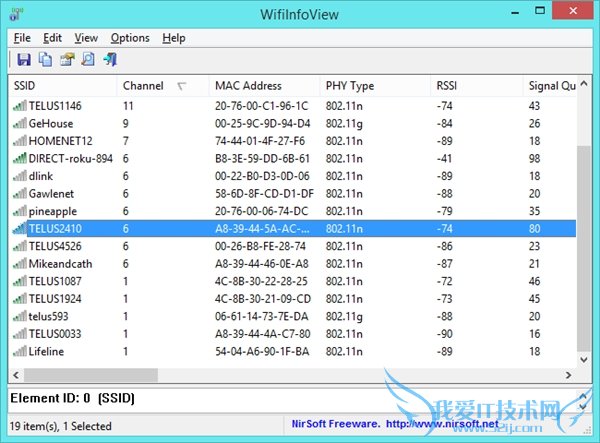This screenshot has width=600, height=443.
Task: Click the horizontal scrollbar thumb
Action: click(x=91, y=375)
